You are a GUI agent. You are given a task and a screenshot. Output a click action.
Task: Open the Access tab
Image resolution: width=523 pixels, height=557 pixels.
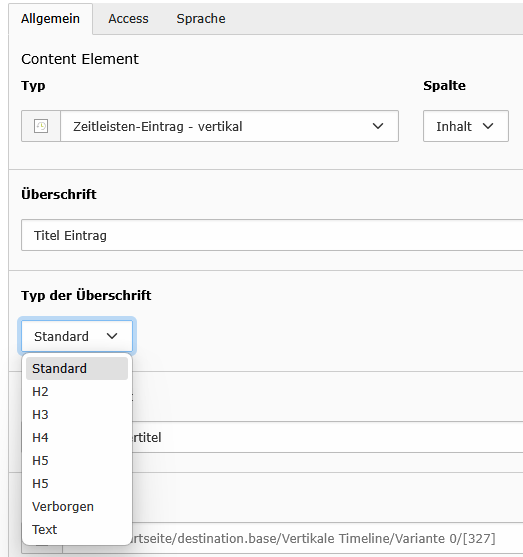128,18
